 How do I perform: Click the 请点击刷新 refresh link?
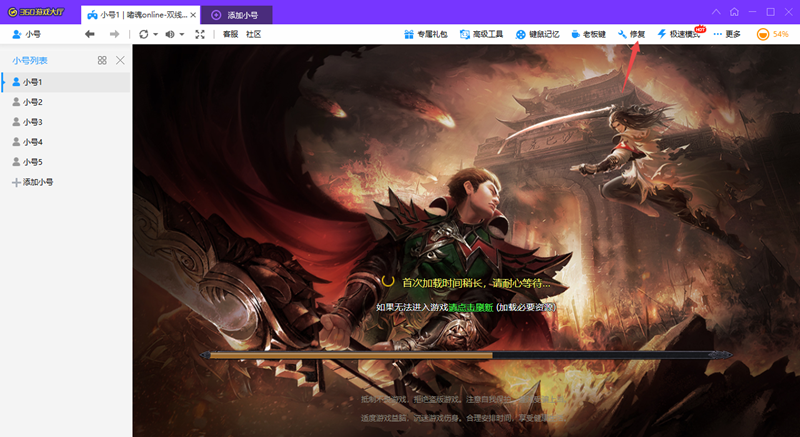[x=470, y=307]
